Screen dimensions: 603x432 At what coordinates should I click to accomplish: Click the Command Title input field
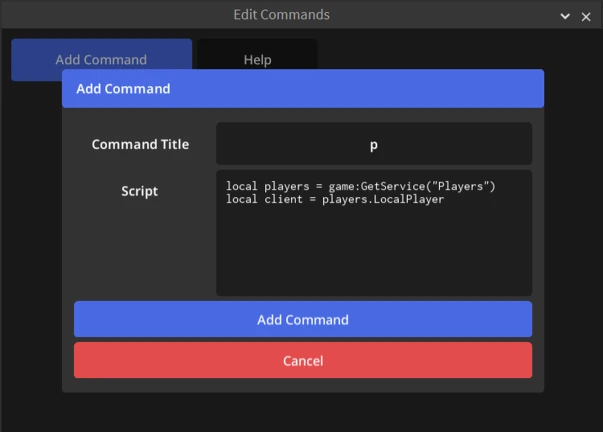coord(374,144)
